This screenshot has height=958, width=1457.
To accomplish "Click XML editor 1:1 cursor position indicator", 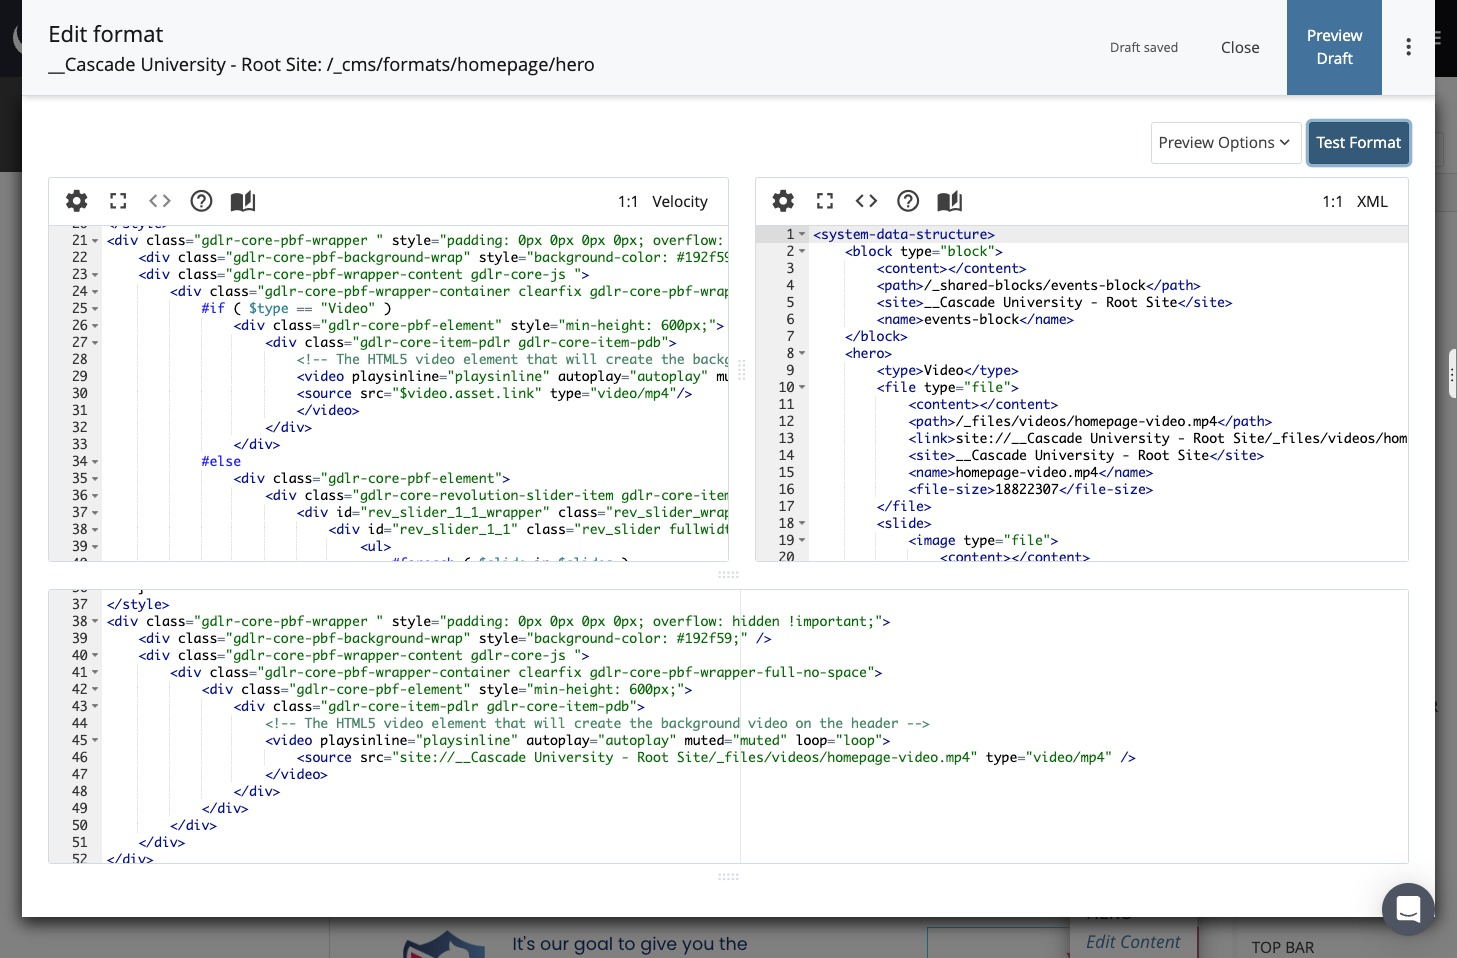I will tap(1332, 201).
